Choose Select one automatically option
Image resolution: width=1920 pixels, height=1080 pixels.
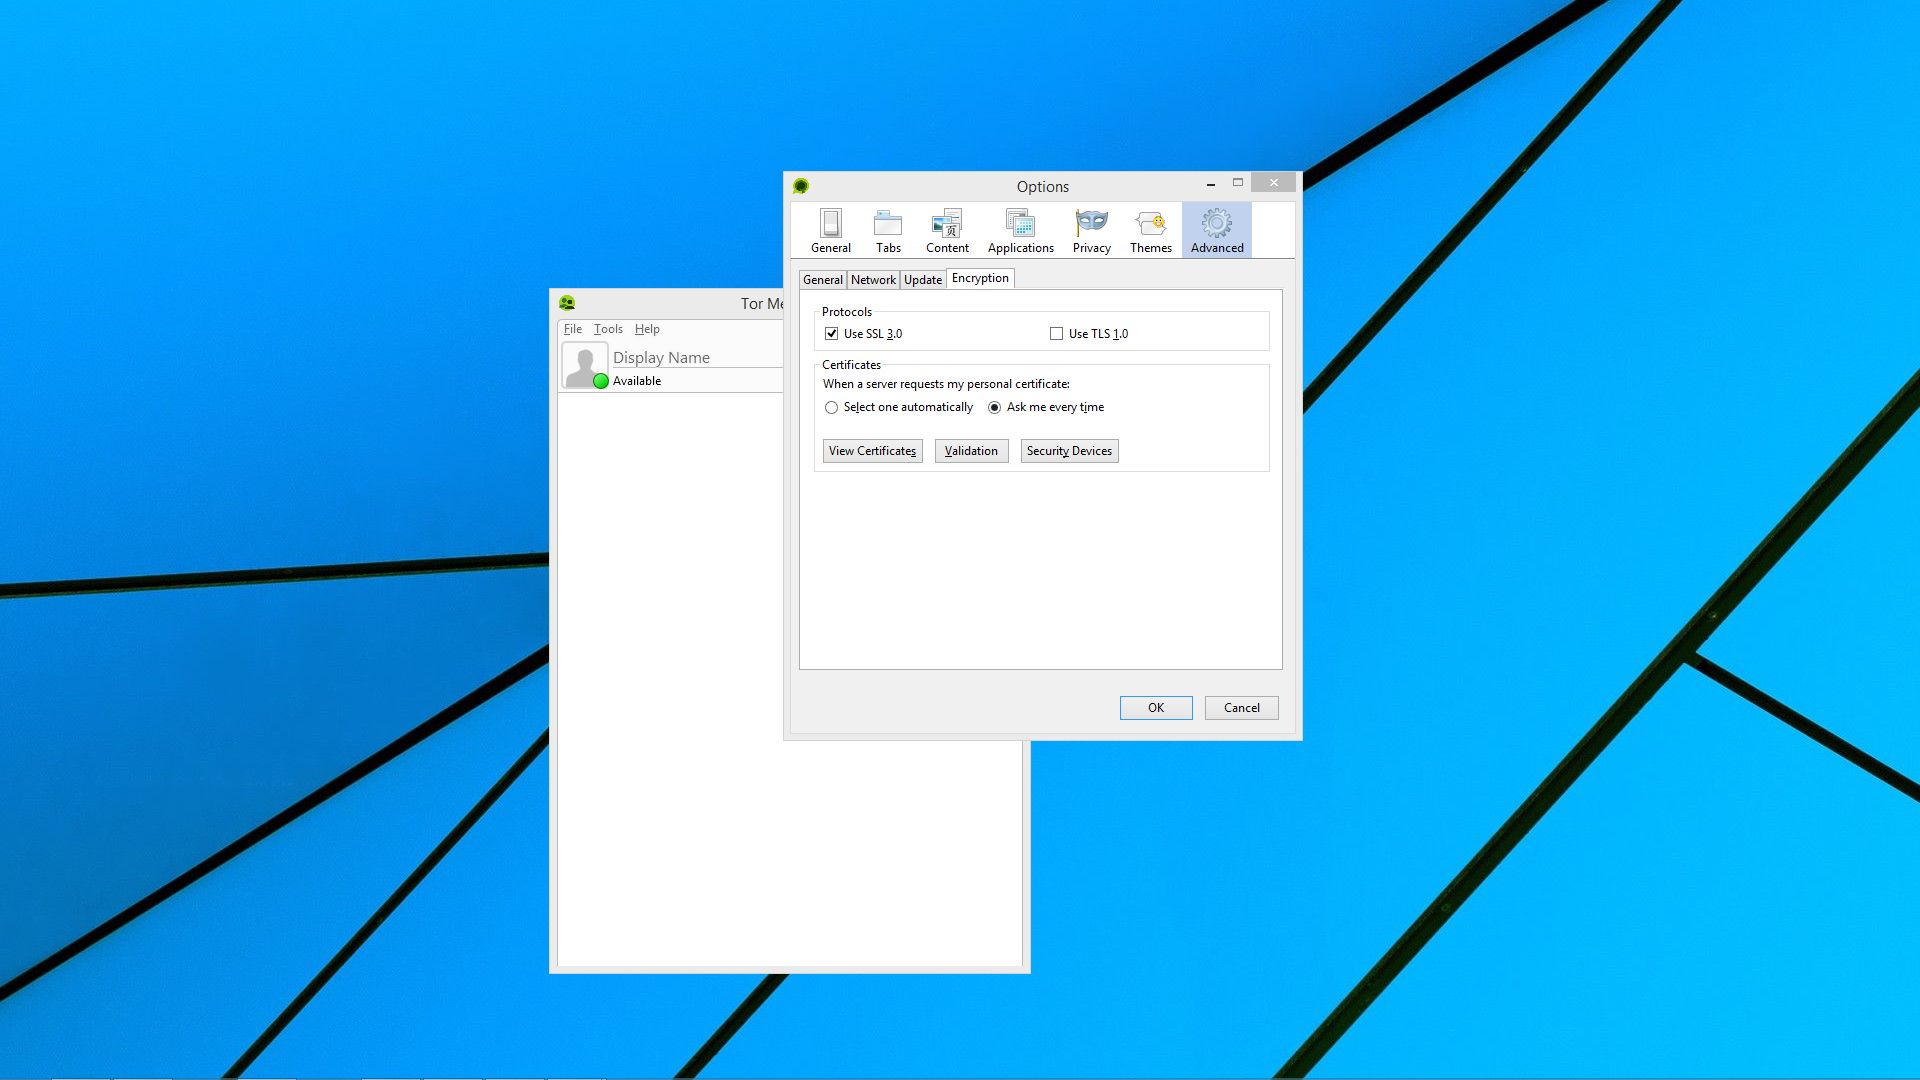tap(831, 408)
